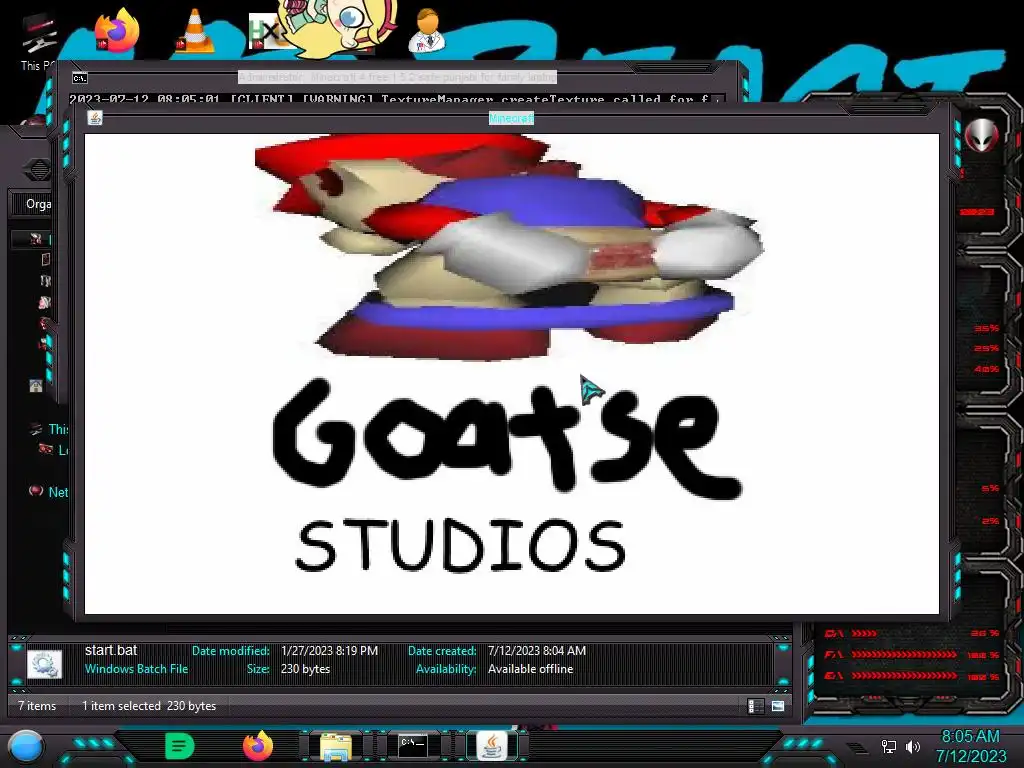Open Organize menu in Explorer window
Viewport: 1024px width, 768px height.
coord(39,204)
